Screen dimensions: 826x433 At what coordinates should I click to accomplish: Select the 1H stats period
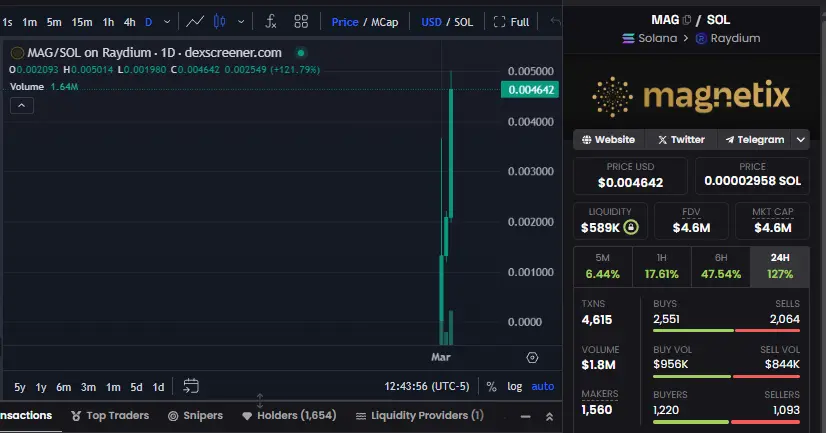pyautogui.click(x=662, y=267)
